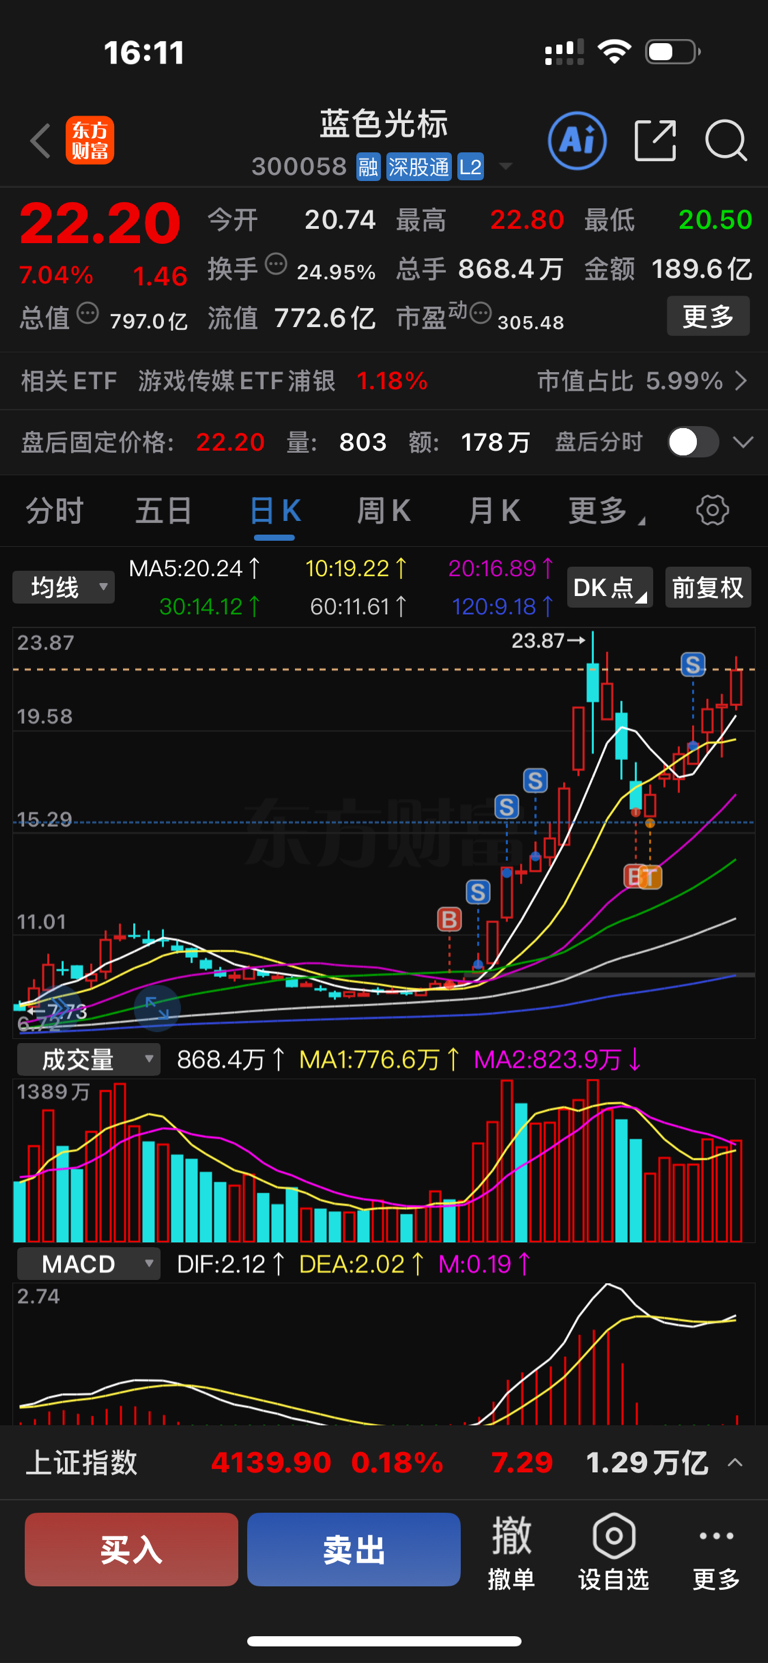Switch to the 五日 tab
Image resolution: width=768 pixels, height=1663 pixels.
[x=164, y=511]
